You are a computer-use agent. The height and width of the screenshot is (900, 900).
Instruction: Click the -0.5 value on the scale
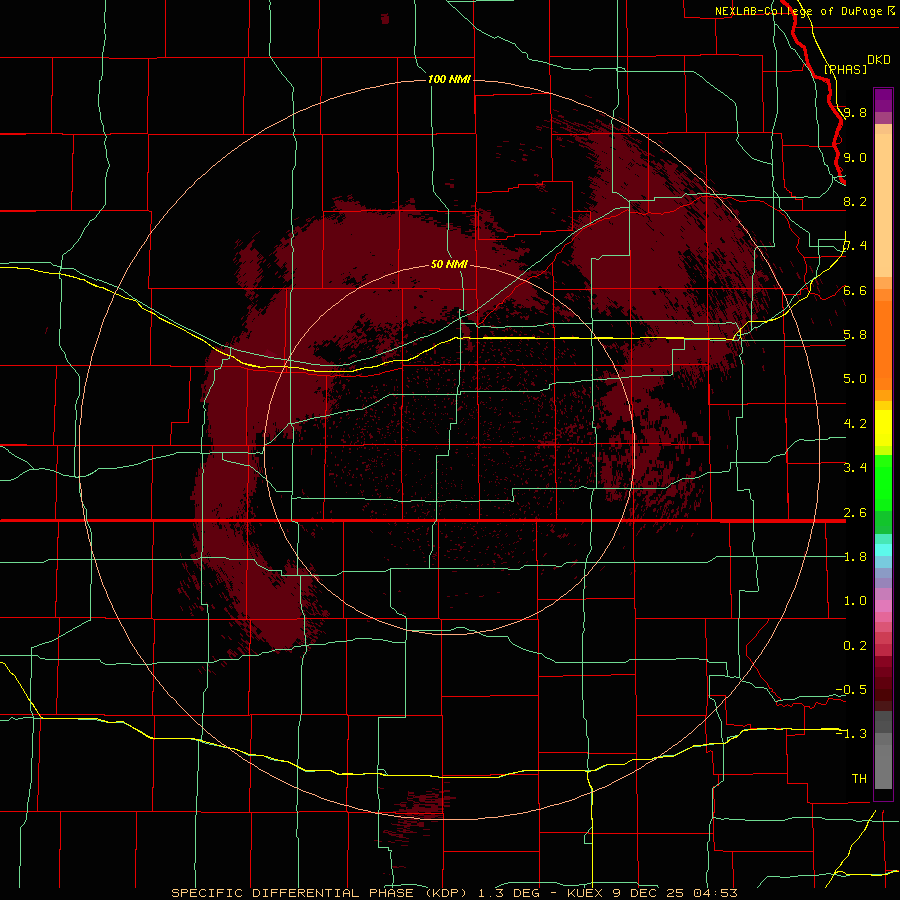coord(851,690)
